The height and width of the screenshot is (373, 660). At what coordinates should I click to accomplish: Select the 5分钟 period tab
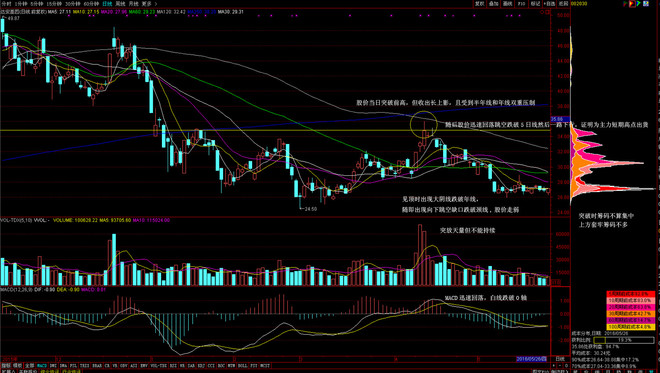pyautogui.click(x=37, y=3)
